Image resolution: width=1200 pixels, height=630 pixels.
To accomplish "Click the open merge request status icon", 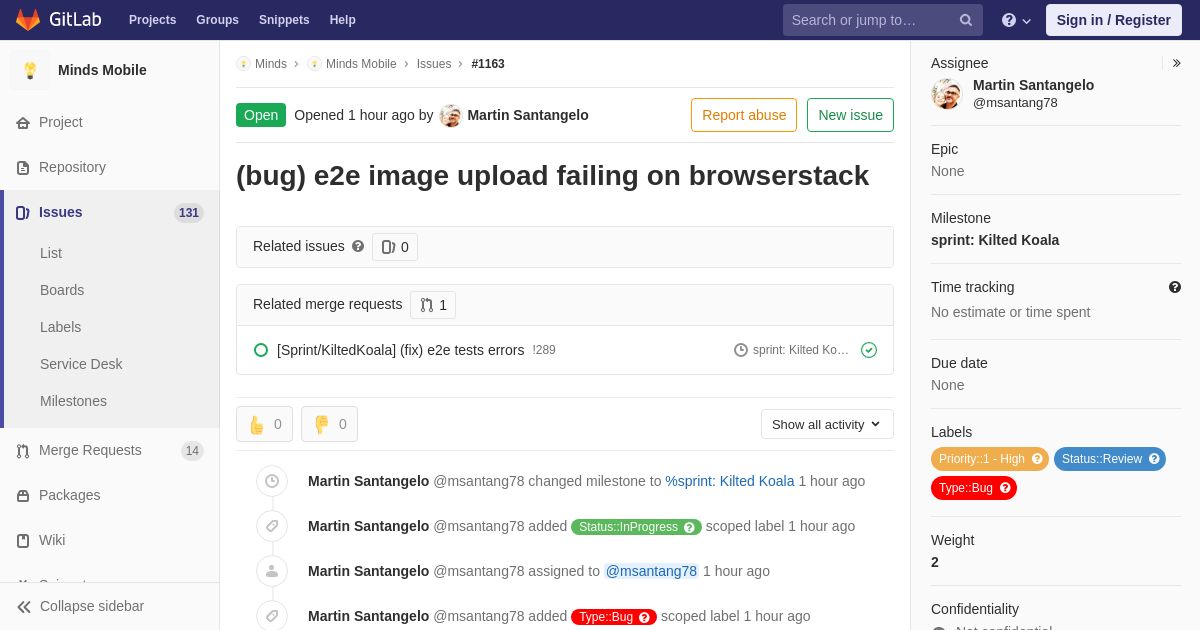I will [x=261, y=350].
